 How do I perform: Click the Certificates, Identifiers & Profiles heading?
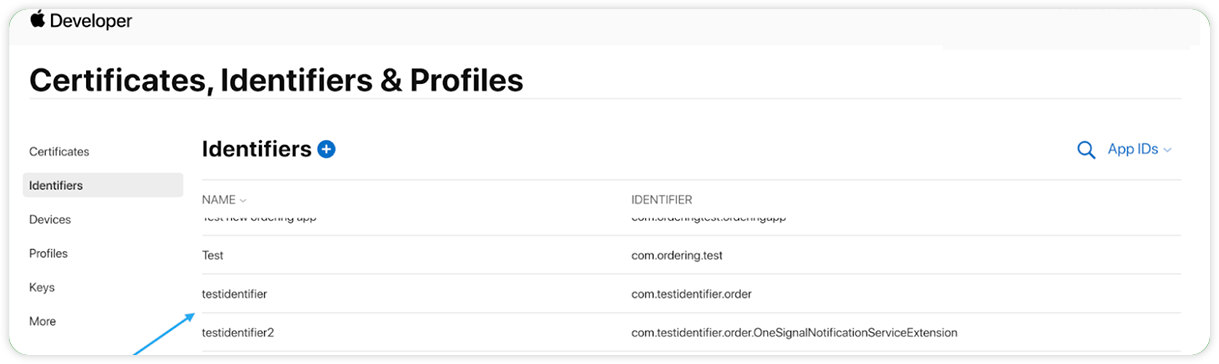(276, 80)
